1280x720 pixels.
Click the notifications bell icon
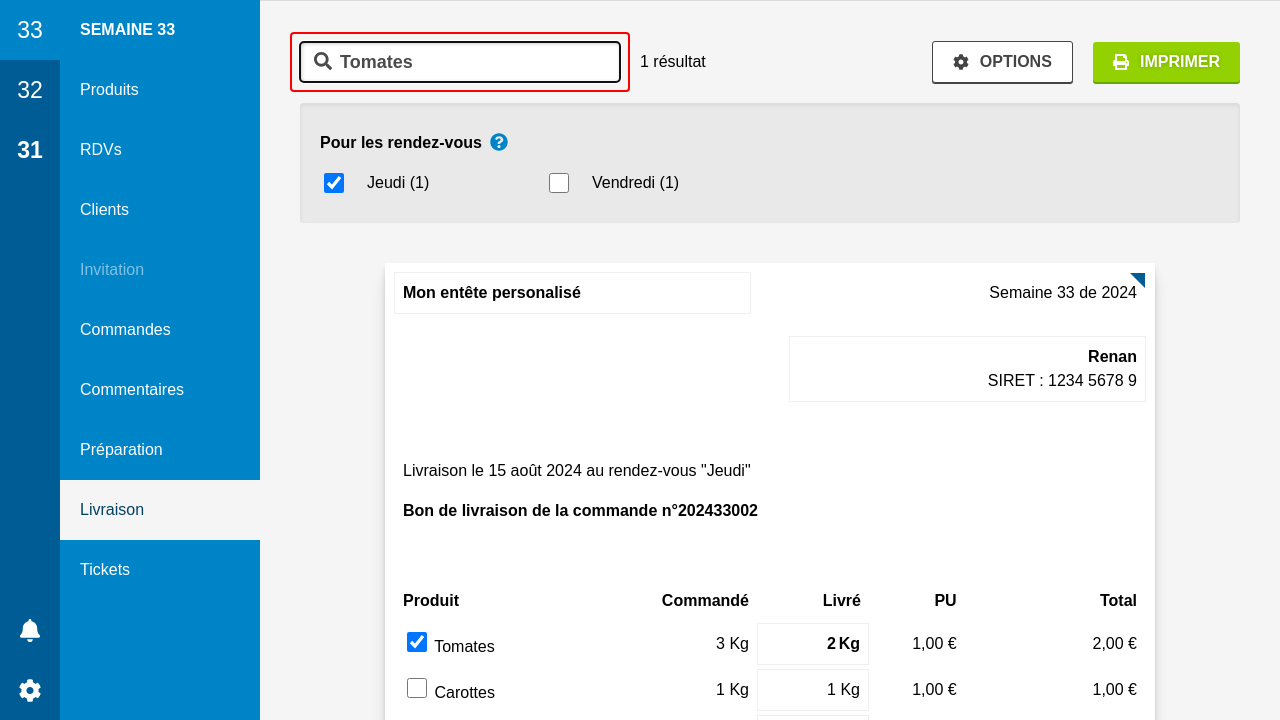coord(30,630)
